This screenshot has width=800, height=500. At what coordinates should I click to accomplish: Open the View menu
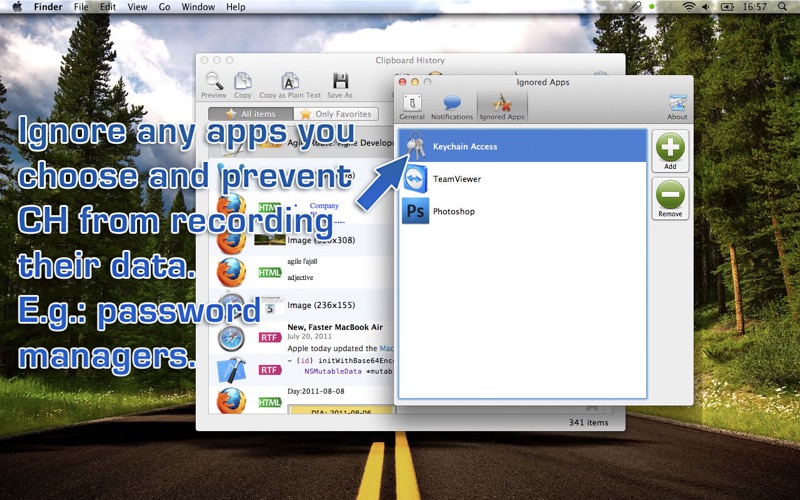[137, 7]
